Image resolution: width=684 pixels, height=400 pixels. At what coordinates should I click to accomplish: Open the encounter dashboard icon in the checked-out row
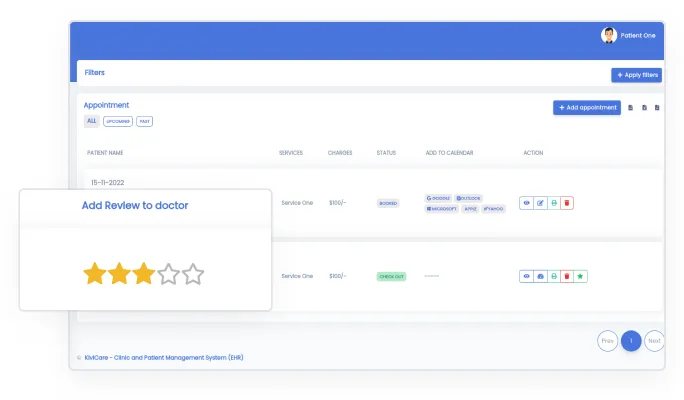tap(540, 276)
